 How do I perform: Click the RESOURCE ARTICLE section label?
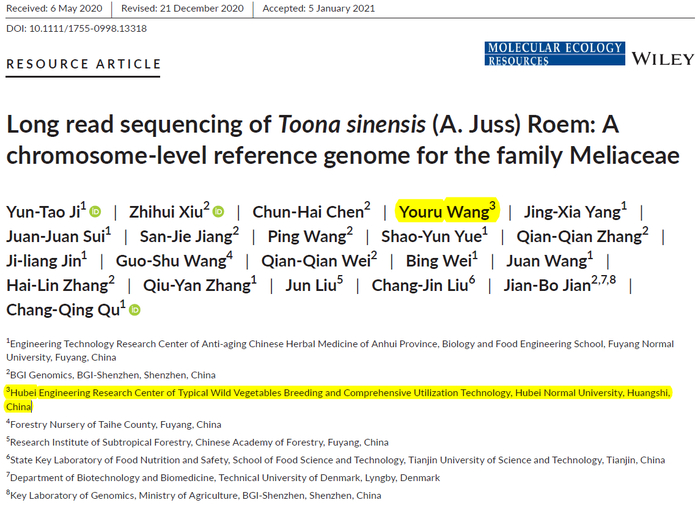pos(84,65)
